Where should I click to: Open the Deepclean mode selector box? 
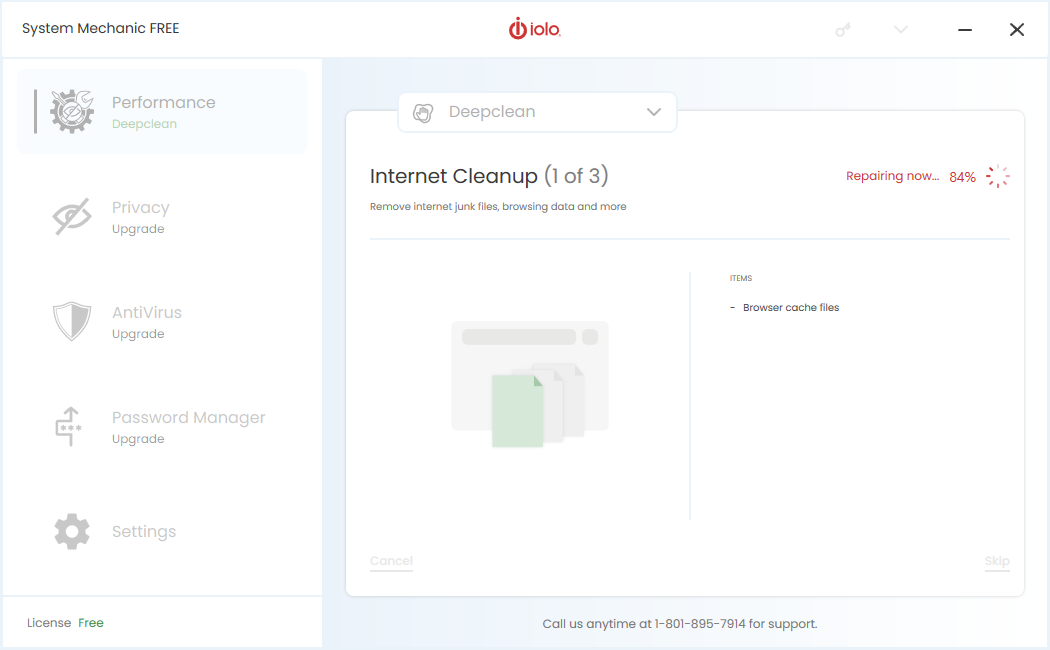537,112
